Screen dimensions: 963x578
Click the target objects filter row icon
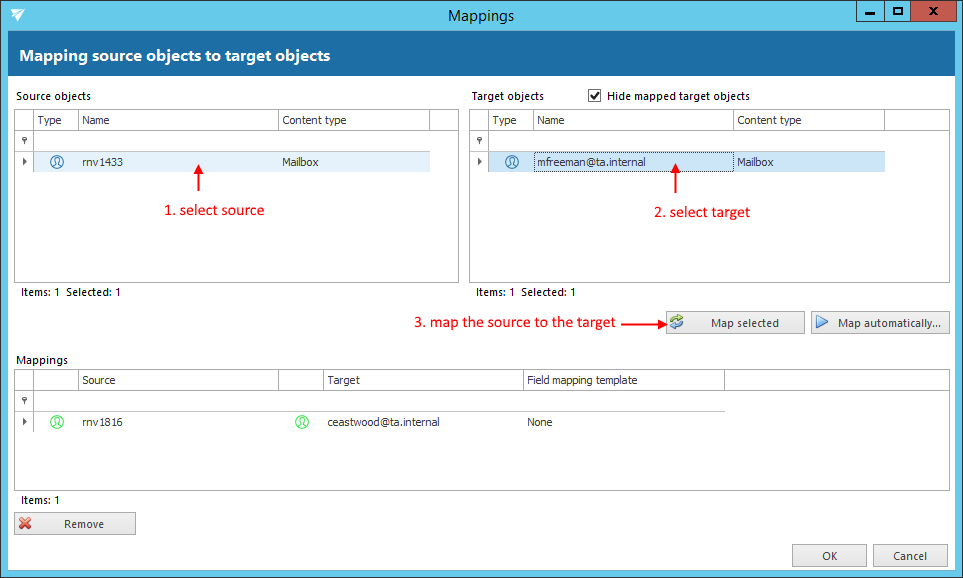coord(479,141)
